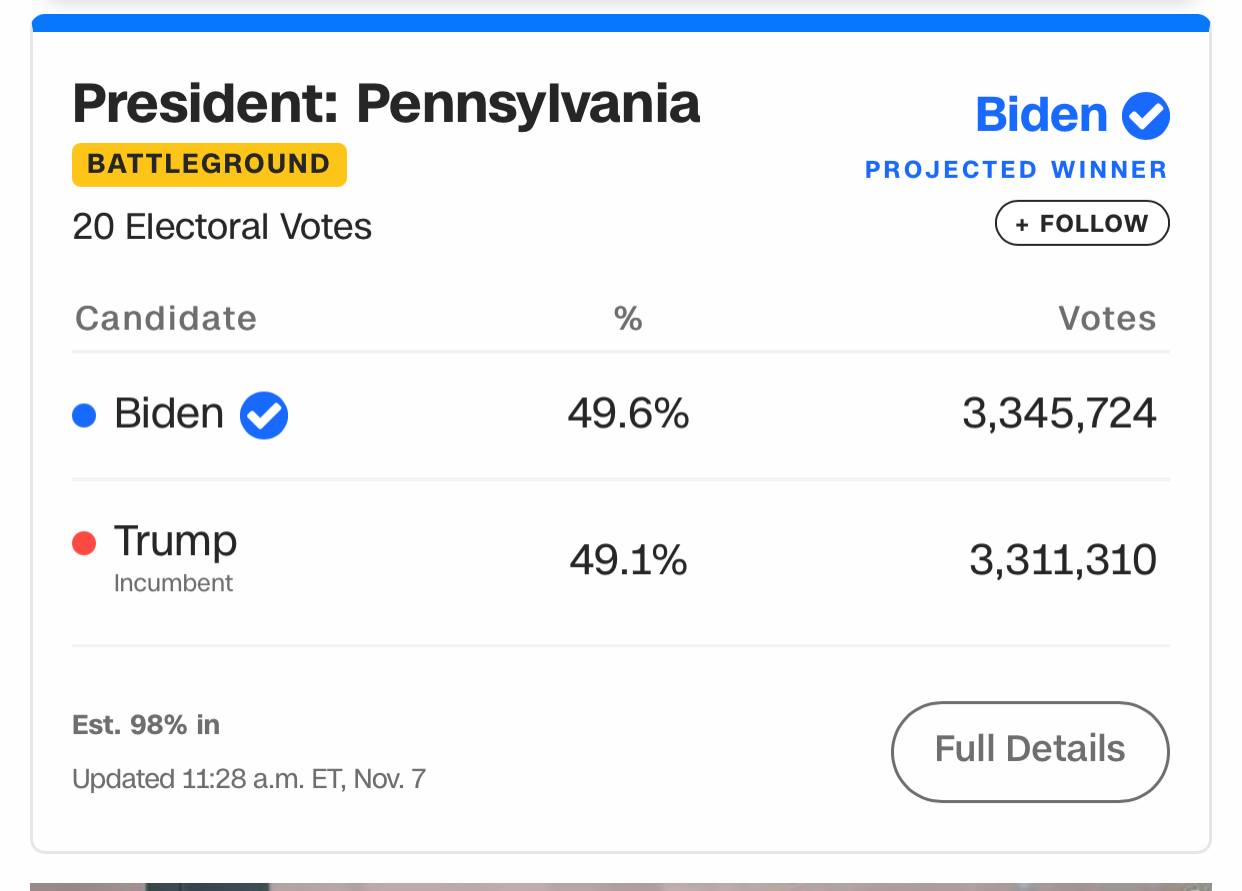This screenshot has width=1242, height=891.
Task: Click the PROJECTED WINNER label
Action: point(1016,170)
